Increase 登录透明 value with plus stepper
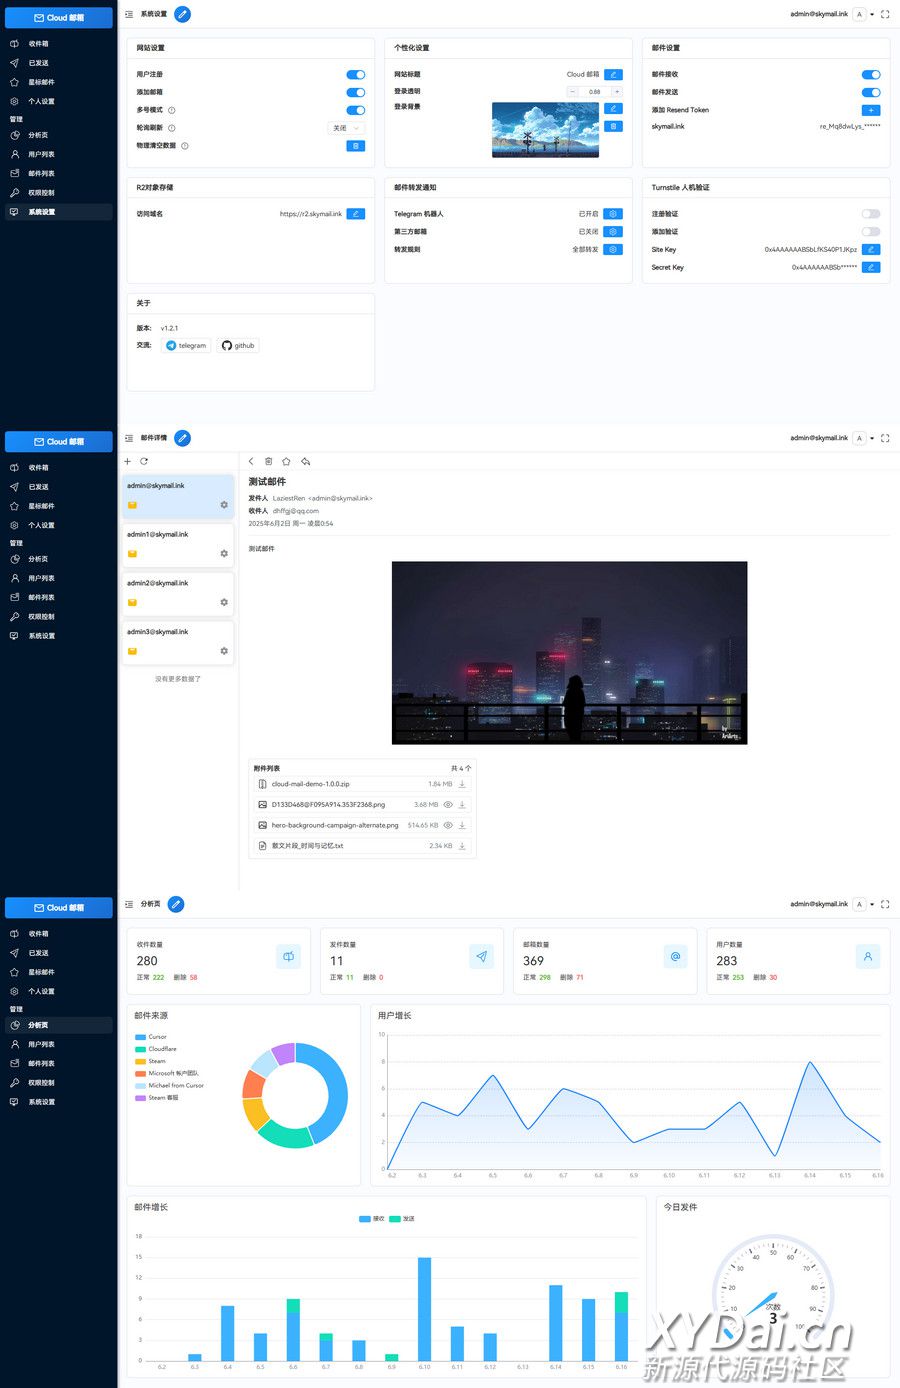 click(617, 92)
